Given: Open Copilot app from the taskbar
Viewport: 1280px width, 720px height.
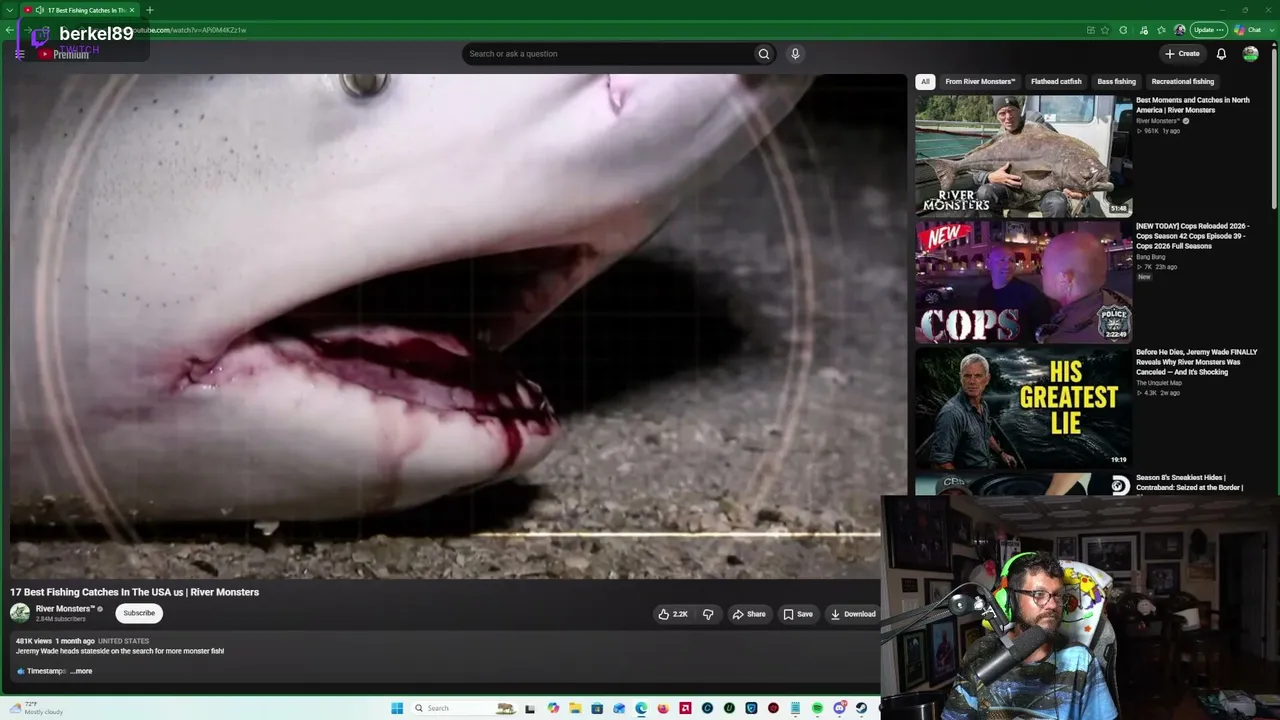Looking at the screenshot, I should click(x=553, y=708).
